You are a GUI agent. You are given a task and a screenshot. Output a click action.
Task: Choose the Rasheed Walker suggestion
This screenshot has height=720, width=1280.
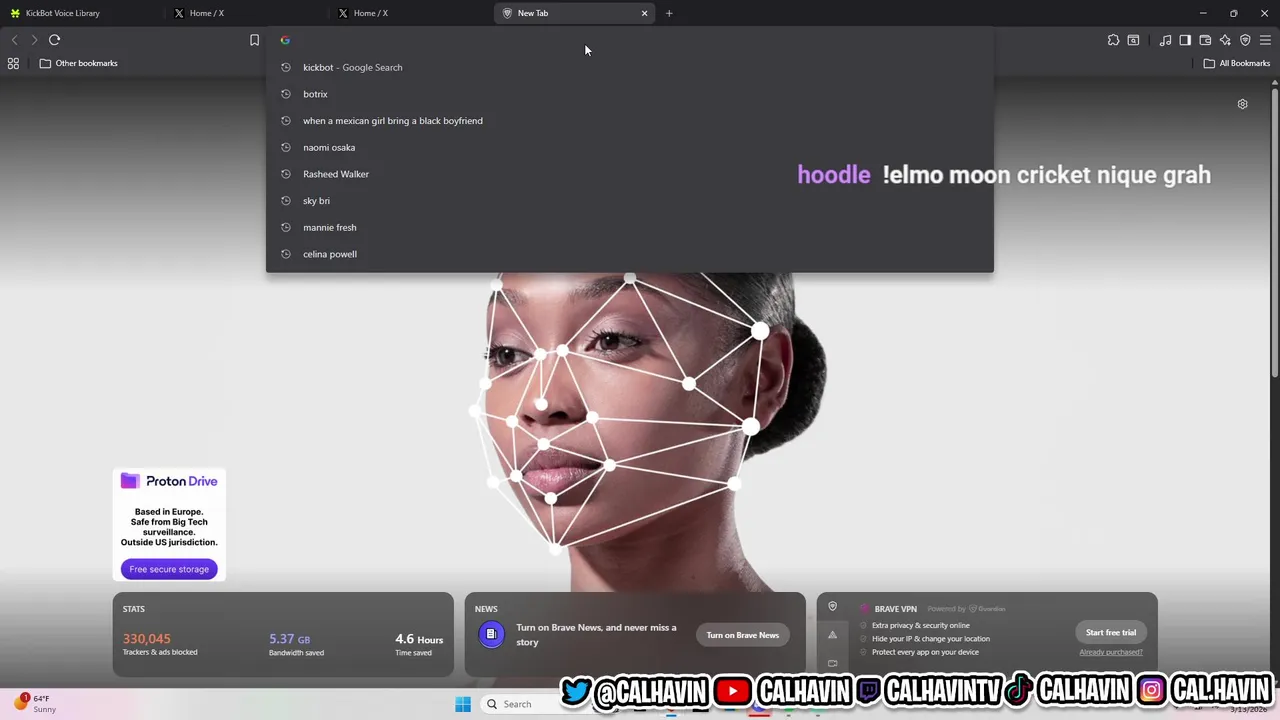[x=630, y=174]
